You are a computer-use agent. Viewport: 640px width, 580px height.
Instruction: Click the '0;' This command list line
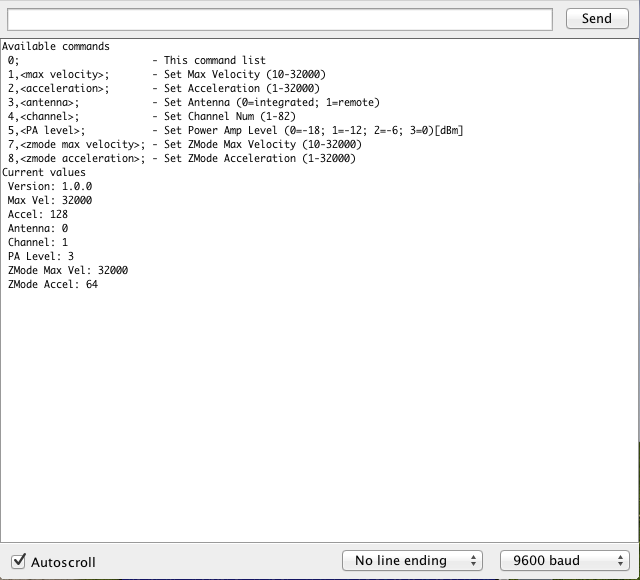click(137, 60)
